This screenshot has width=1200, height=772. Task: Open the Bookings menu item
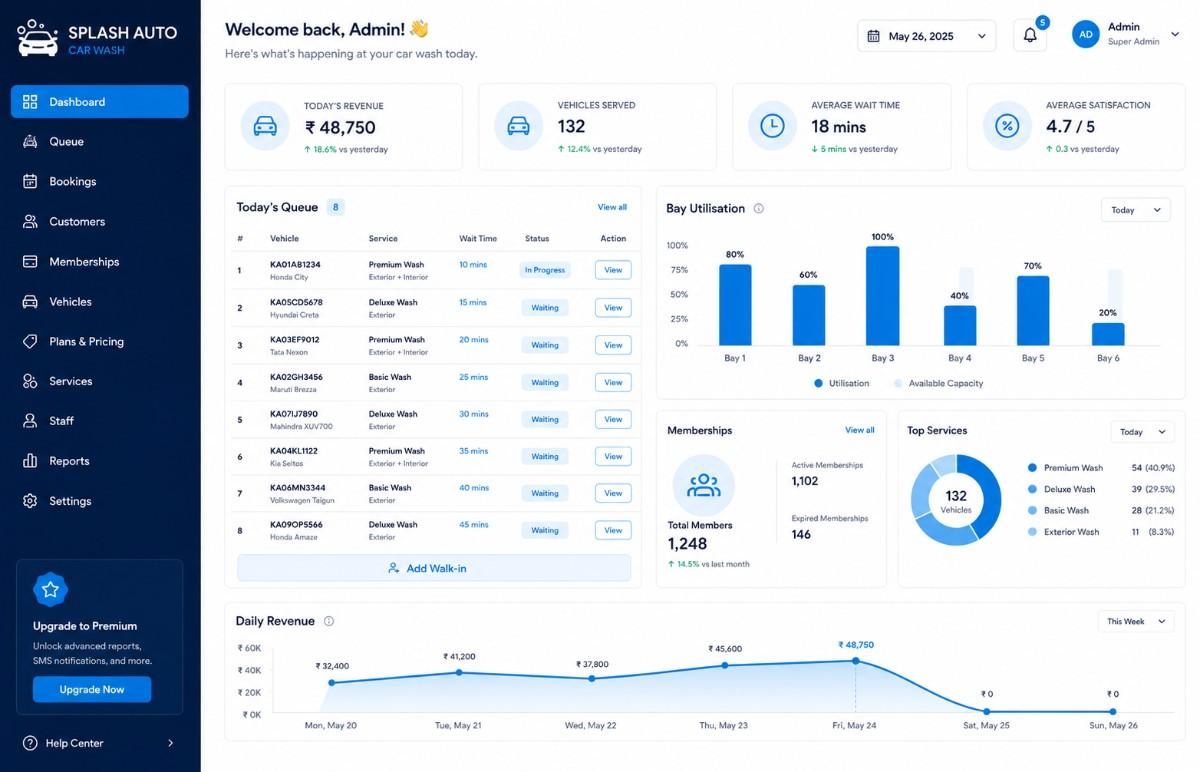[x=100, y=182]
